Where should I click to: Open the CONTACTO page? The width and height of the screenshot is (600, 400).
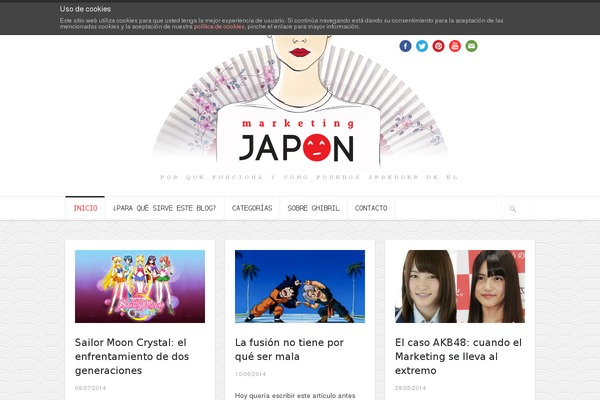371,208
